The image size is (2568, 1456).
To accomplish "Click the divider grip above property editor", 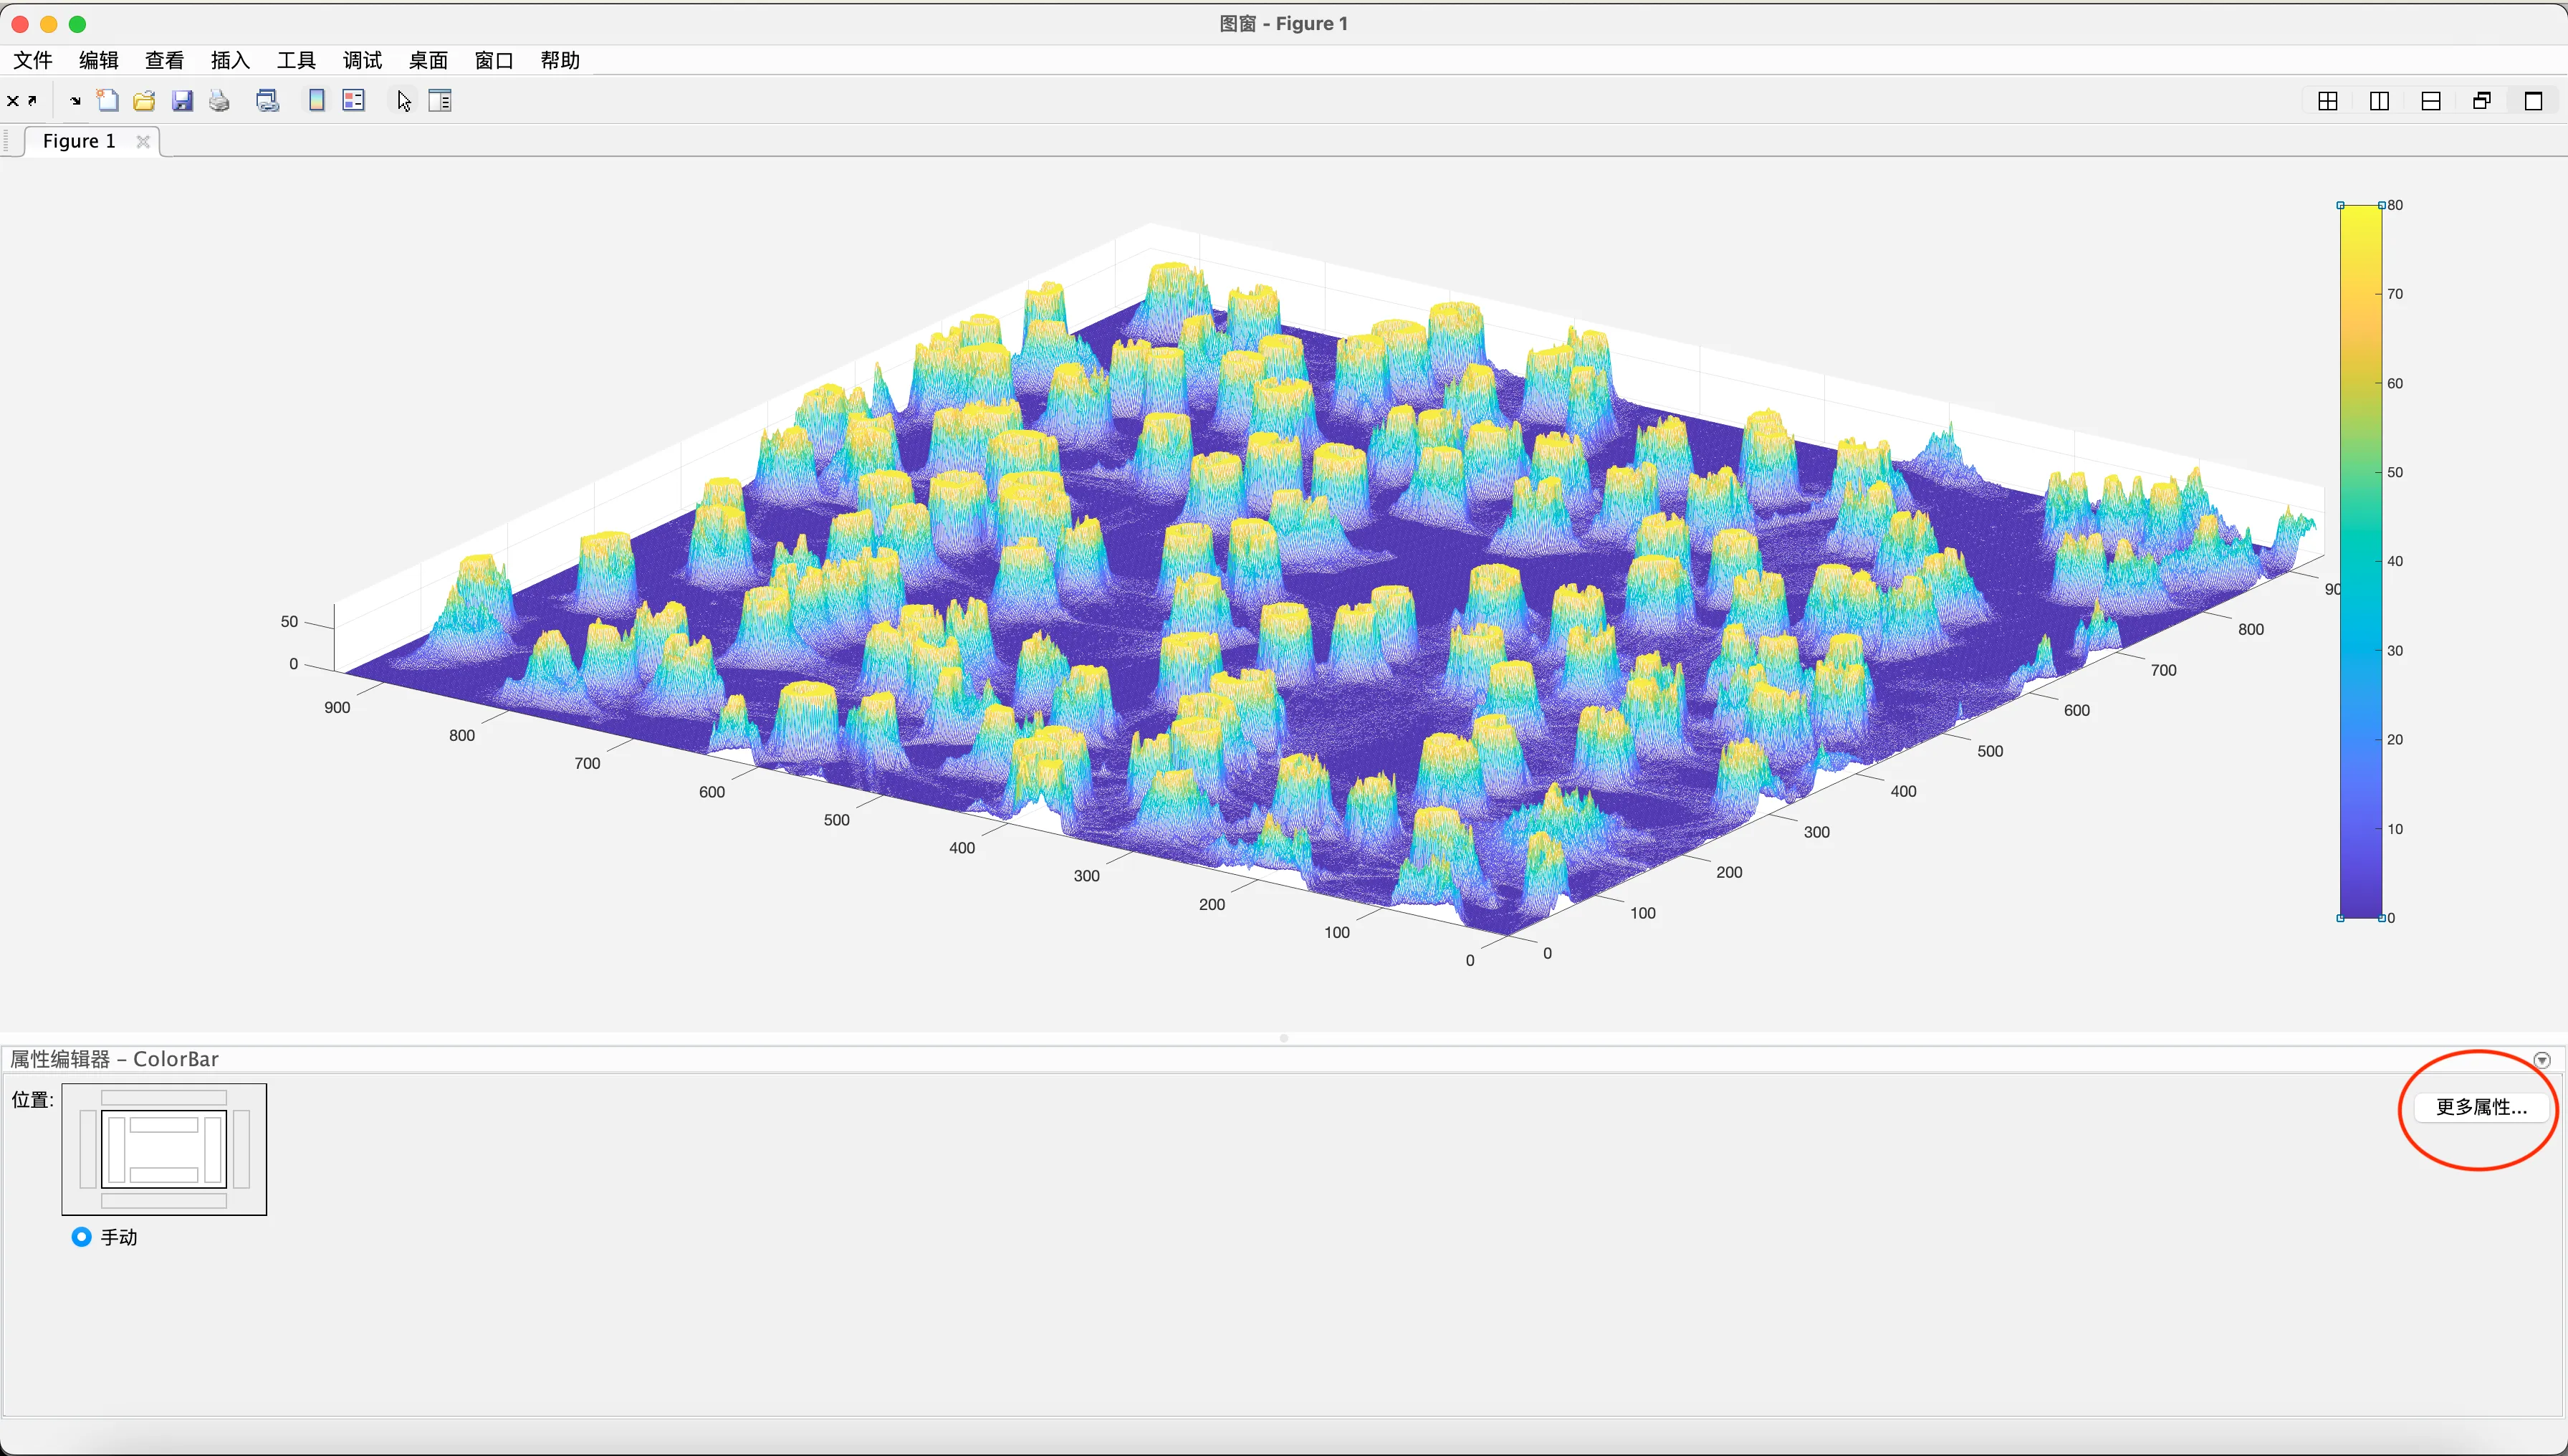I will (x=1284, y=1038).
